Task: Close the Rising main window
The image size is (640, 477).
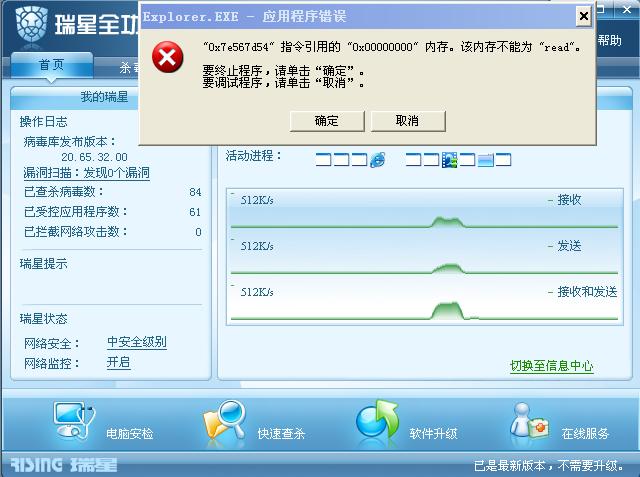Action: [x=627, y=9]
